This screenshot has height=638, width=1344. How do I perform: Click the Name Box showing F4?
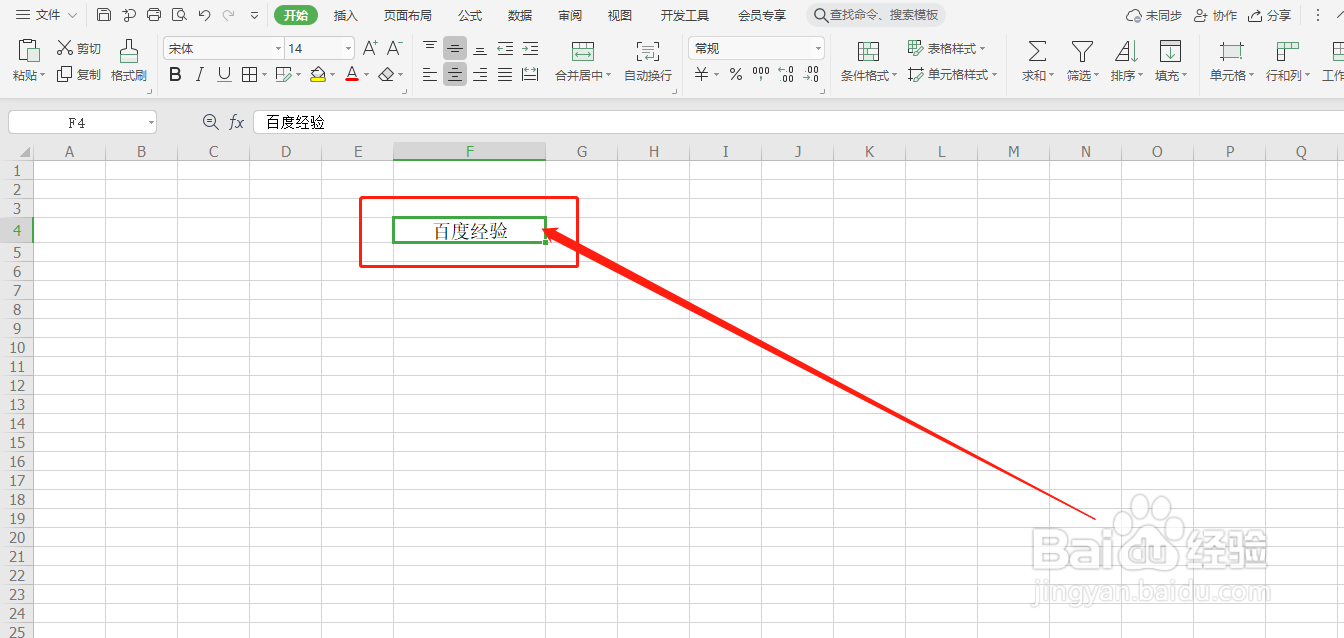pyautogui.click(x=82, y=122)
